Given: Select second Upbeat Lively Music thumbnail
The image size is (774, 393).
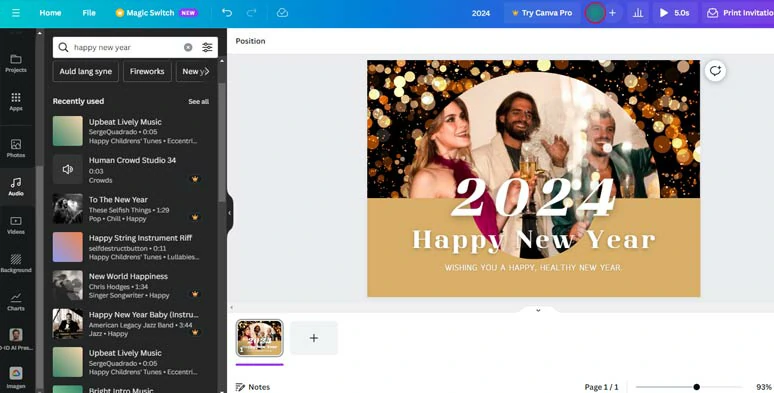Looking at the screenshot, I should [68, 362].
